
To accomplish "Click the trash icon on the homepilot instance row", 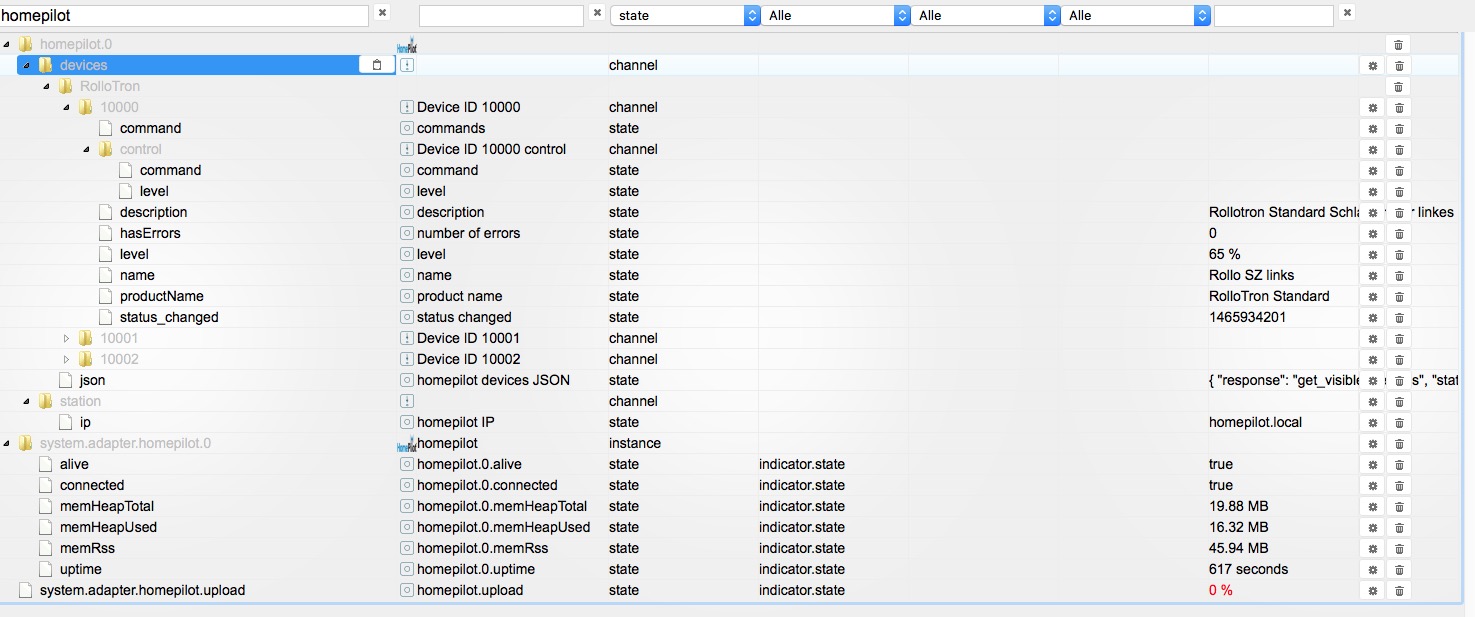I will (x=1399, y=443).
